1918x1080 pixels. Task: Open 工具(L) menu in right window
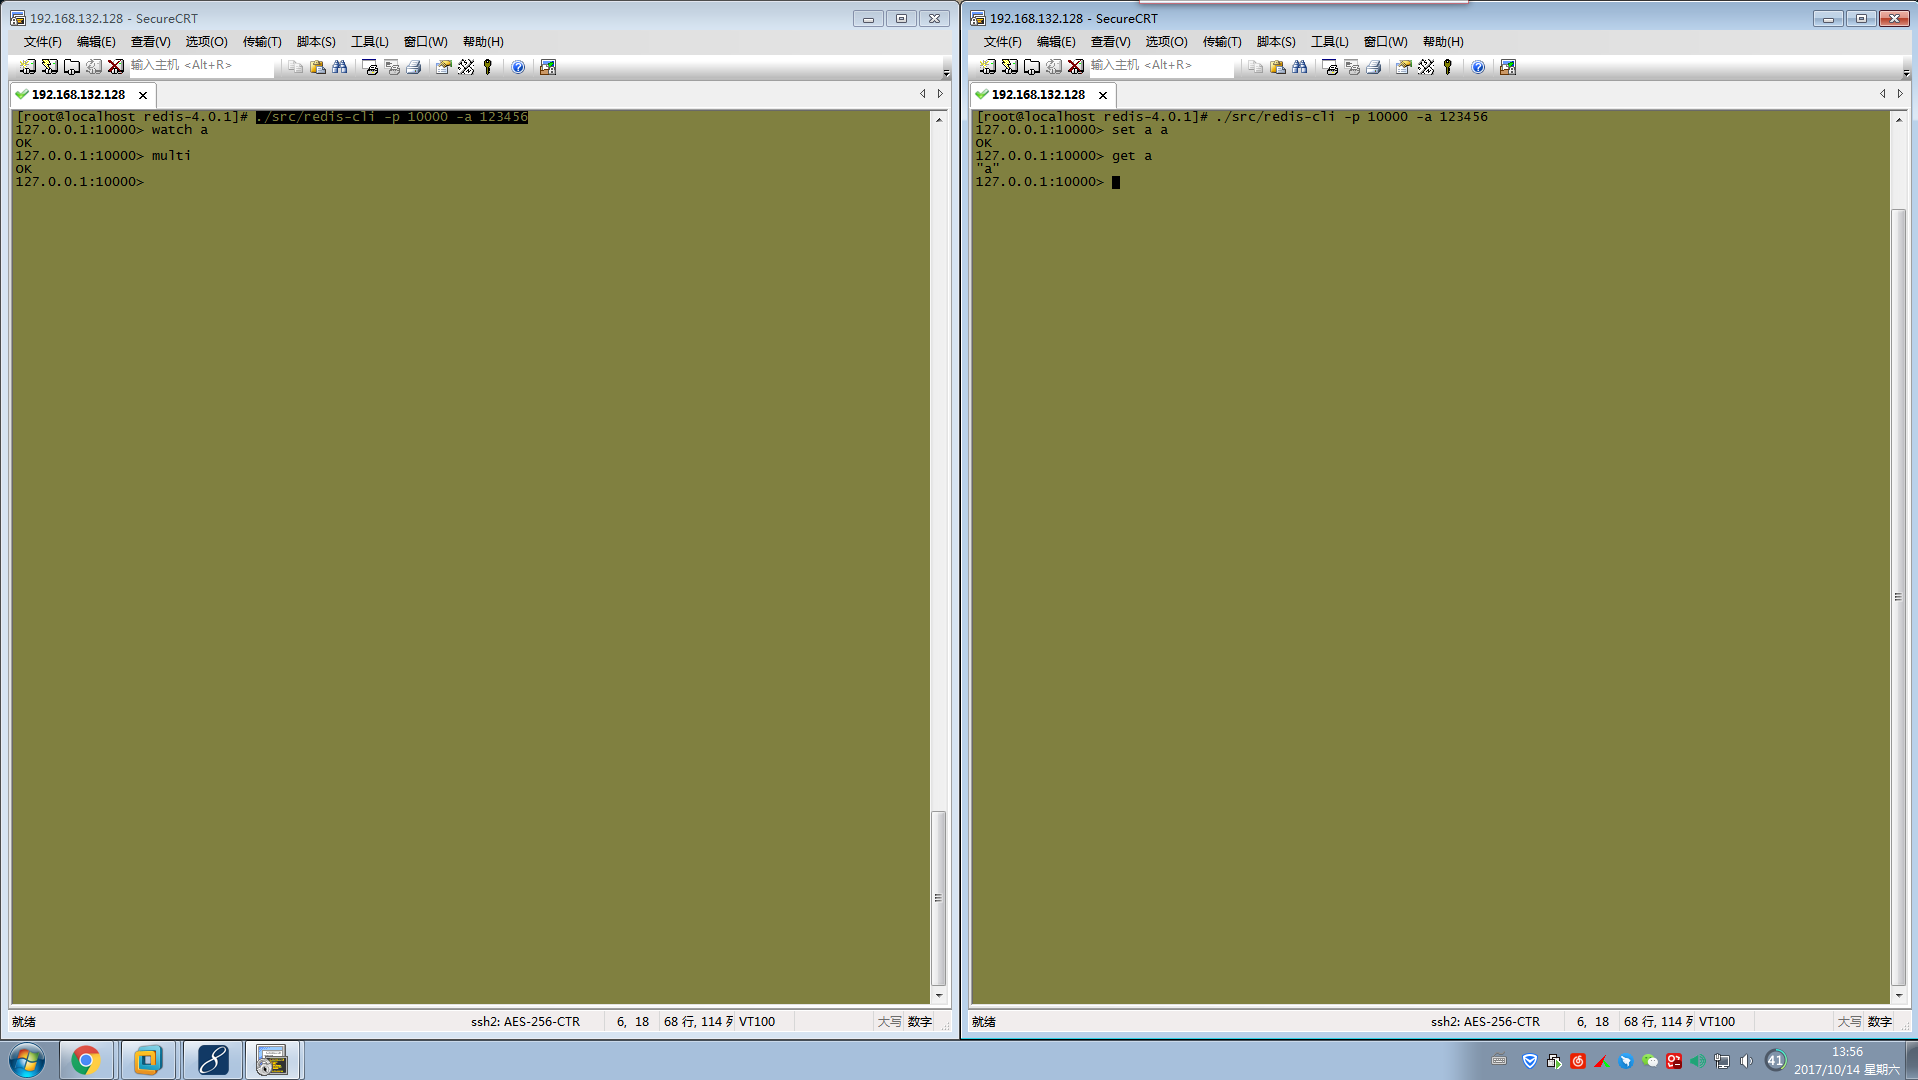tap(1330, 42)
